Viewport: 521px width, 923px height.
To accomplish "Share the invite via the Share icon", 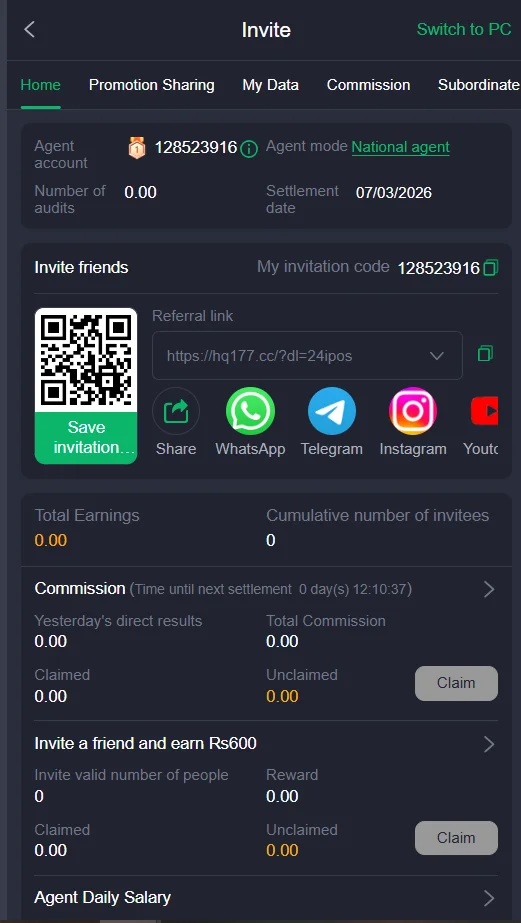I will (x=175, y=411).
